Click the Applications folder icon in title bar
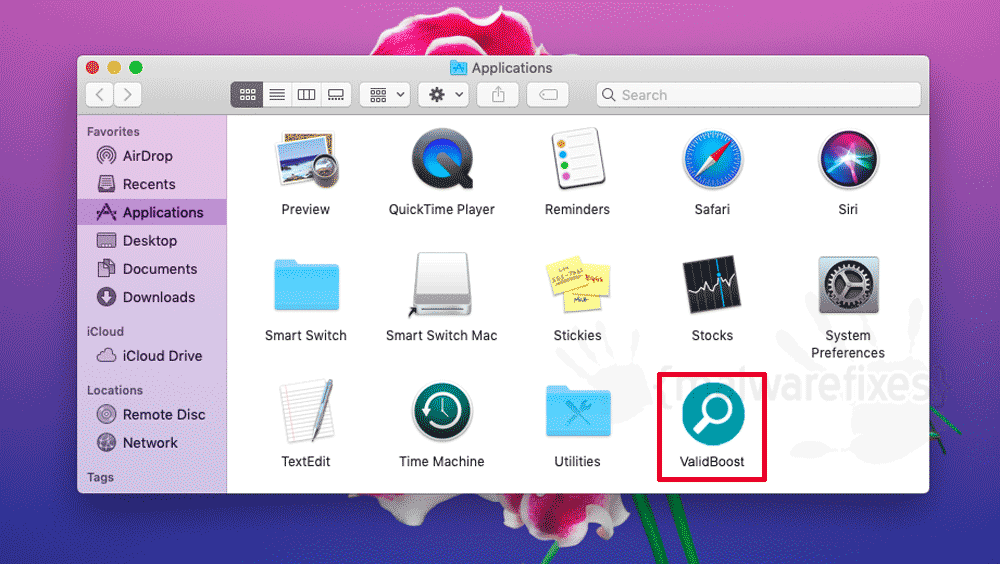 pos(458,68)
